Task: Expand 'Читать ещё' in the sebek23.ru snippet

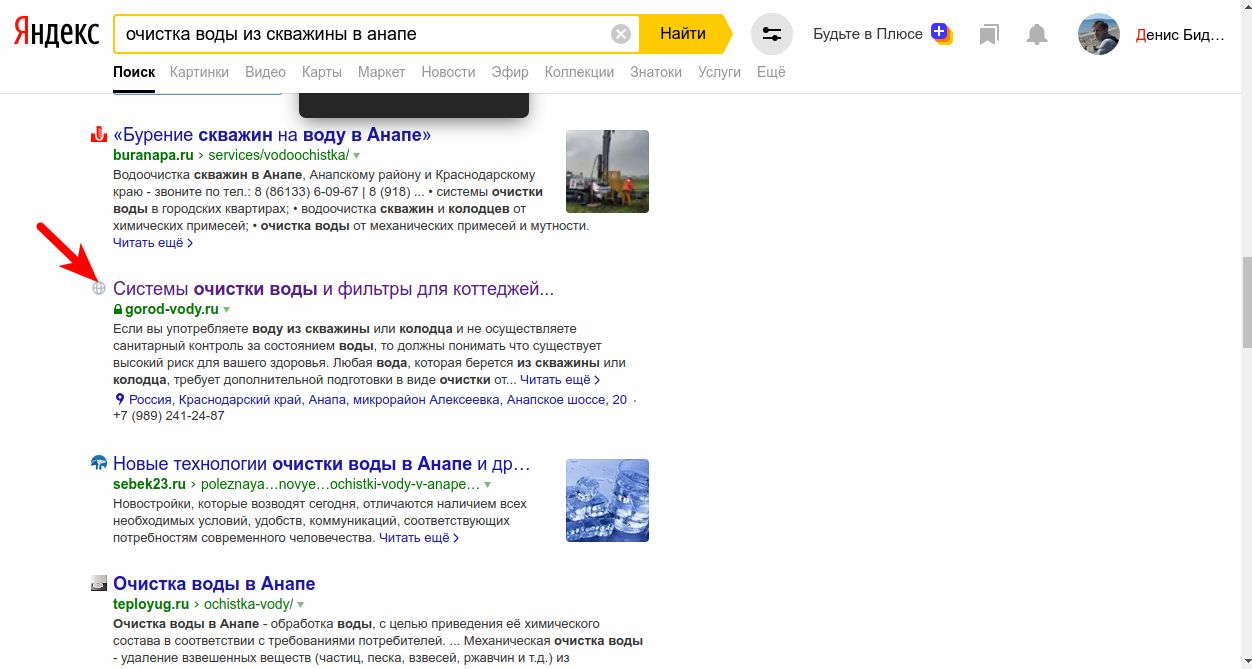Action: [x=419, y=538]
